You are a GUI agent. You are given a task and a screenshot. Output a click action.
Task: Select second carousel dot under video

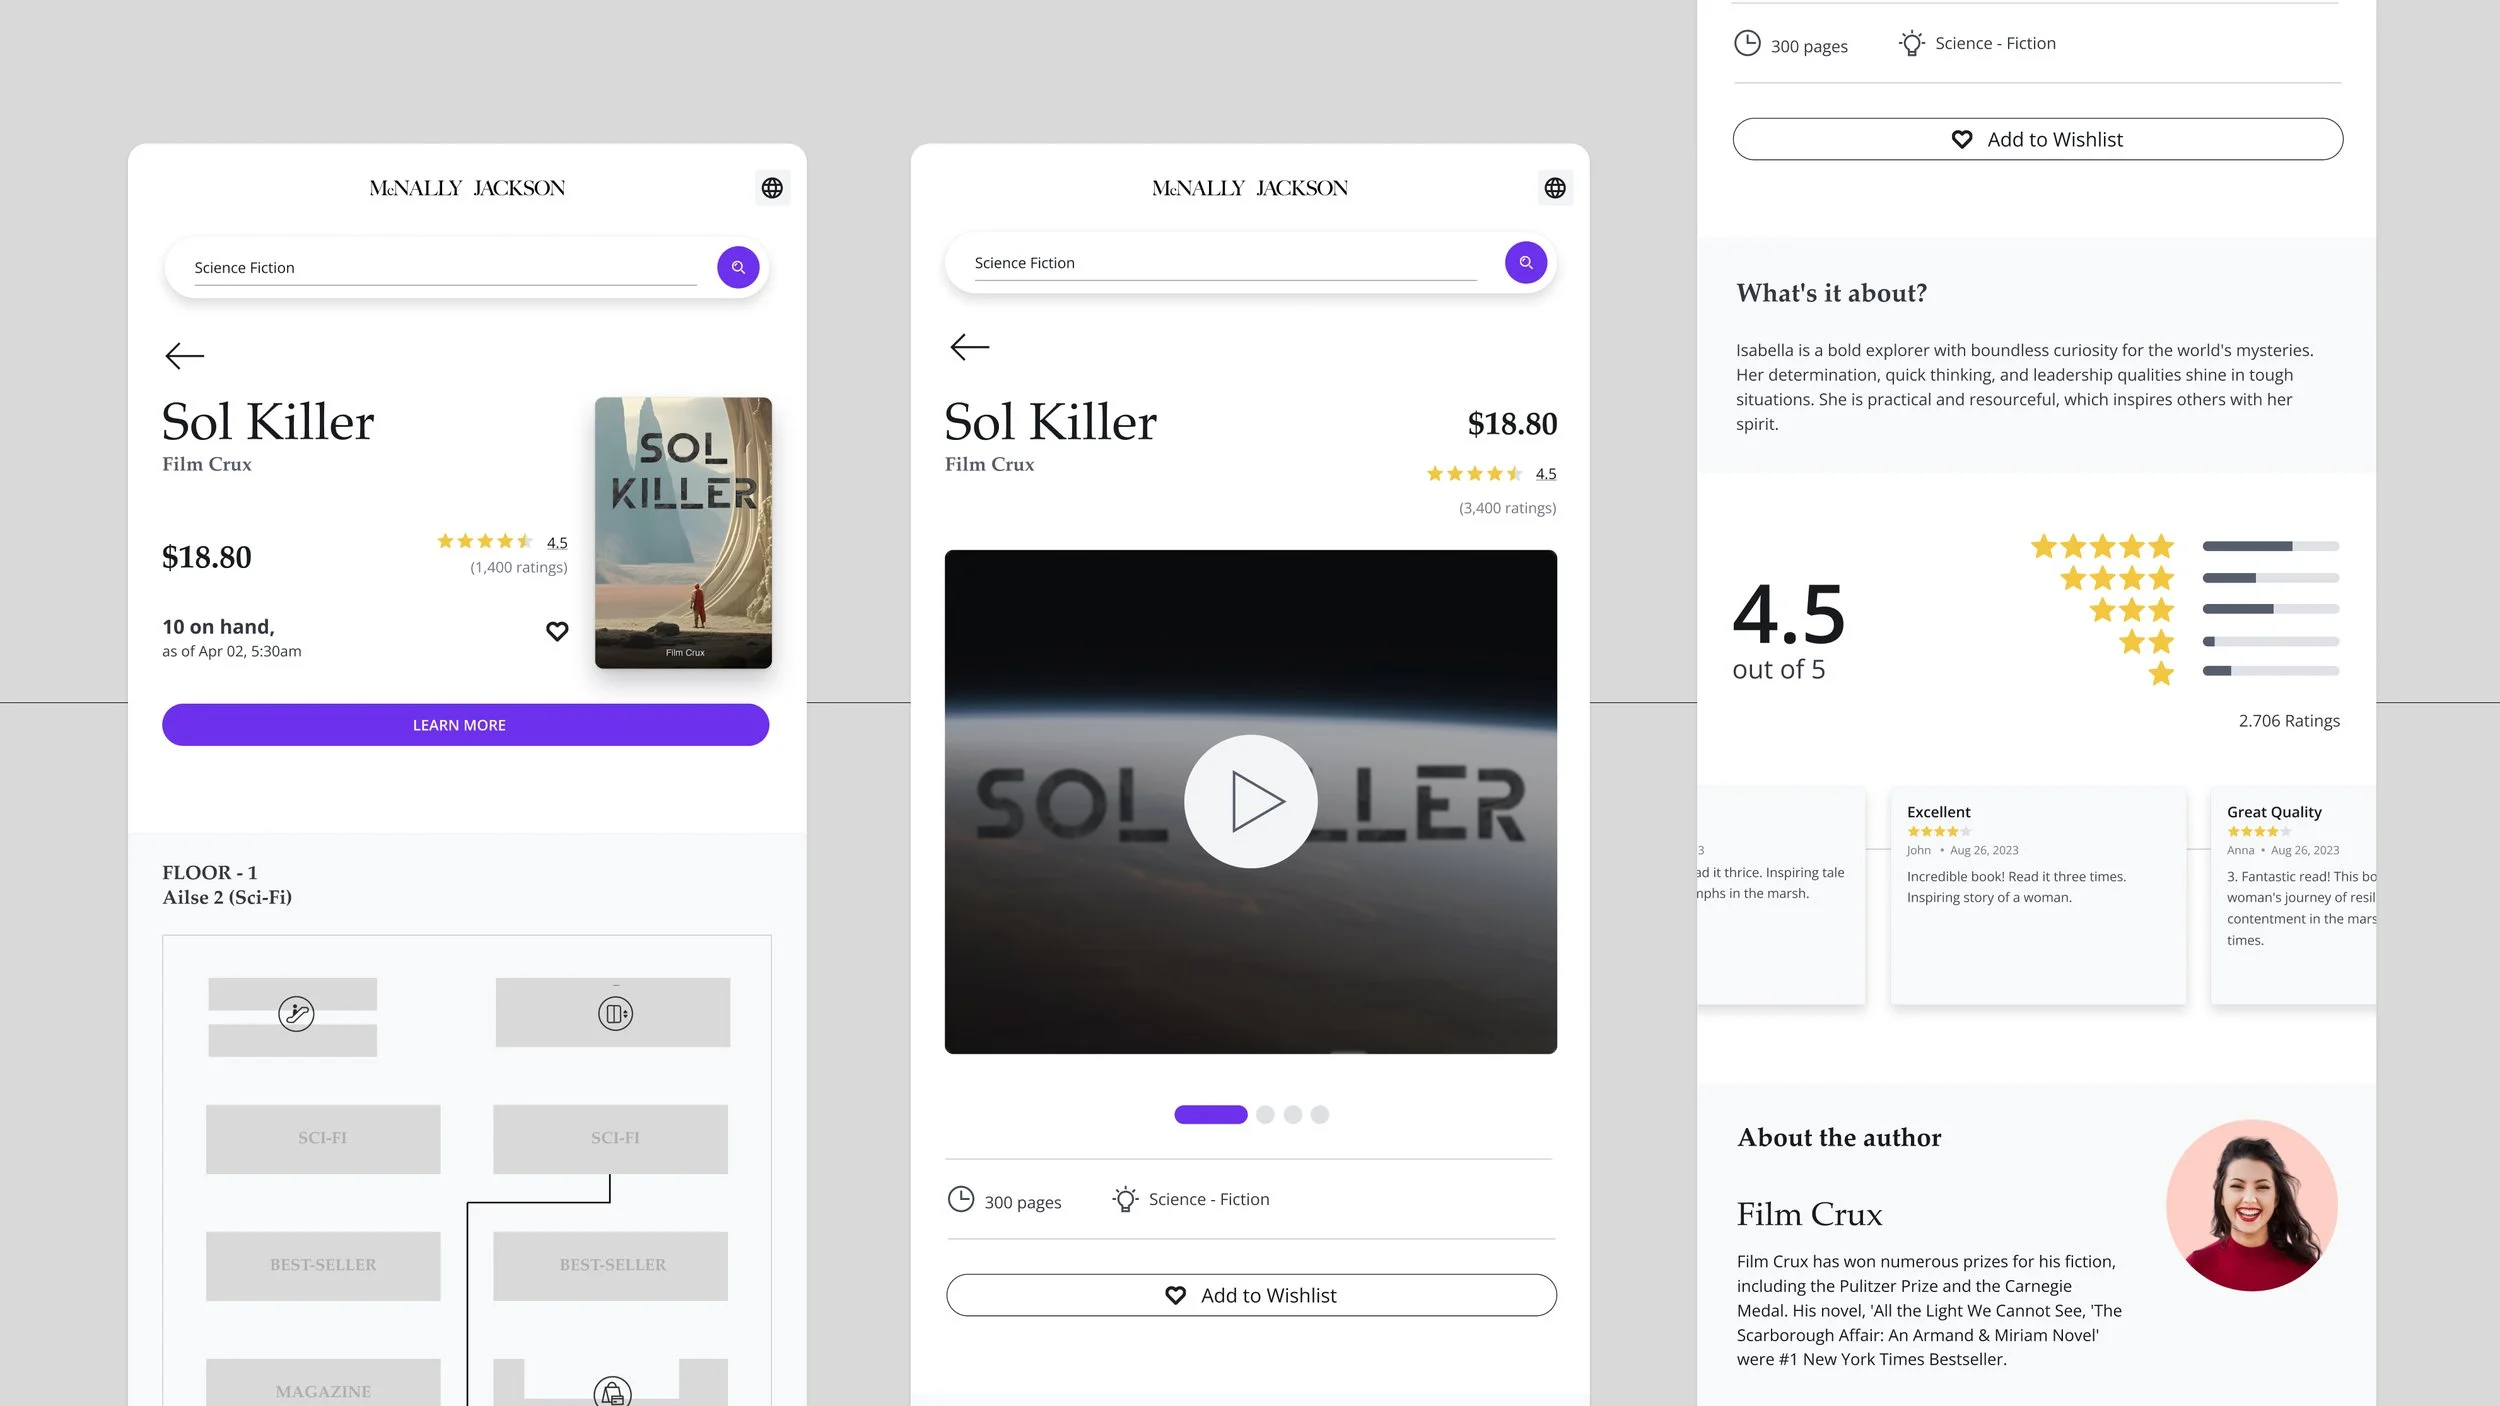click(x=1265, y=1114)
